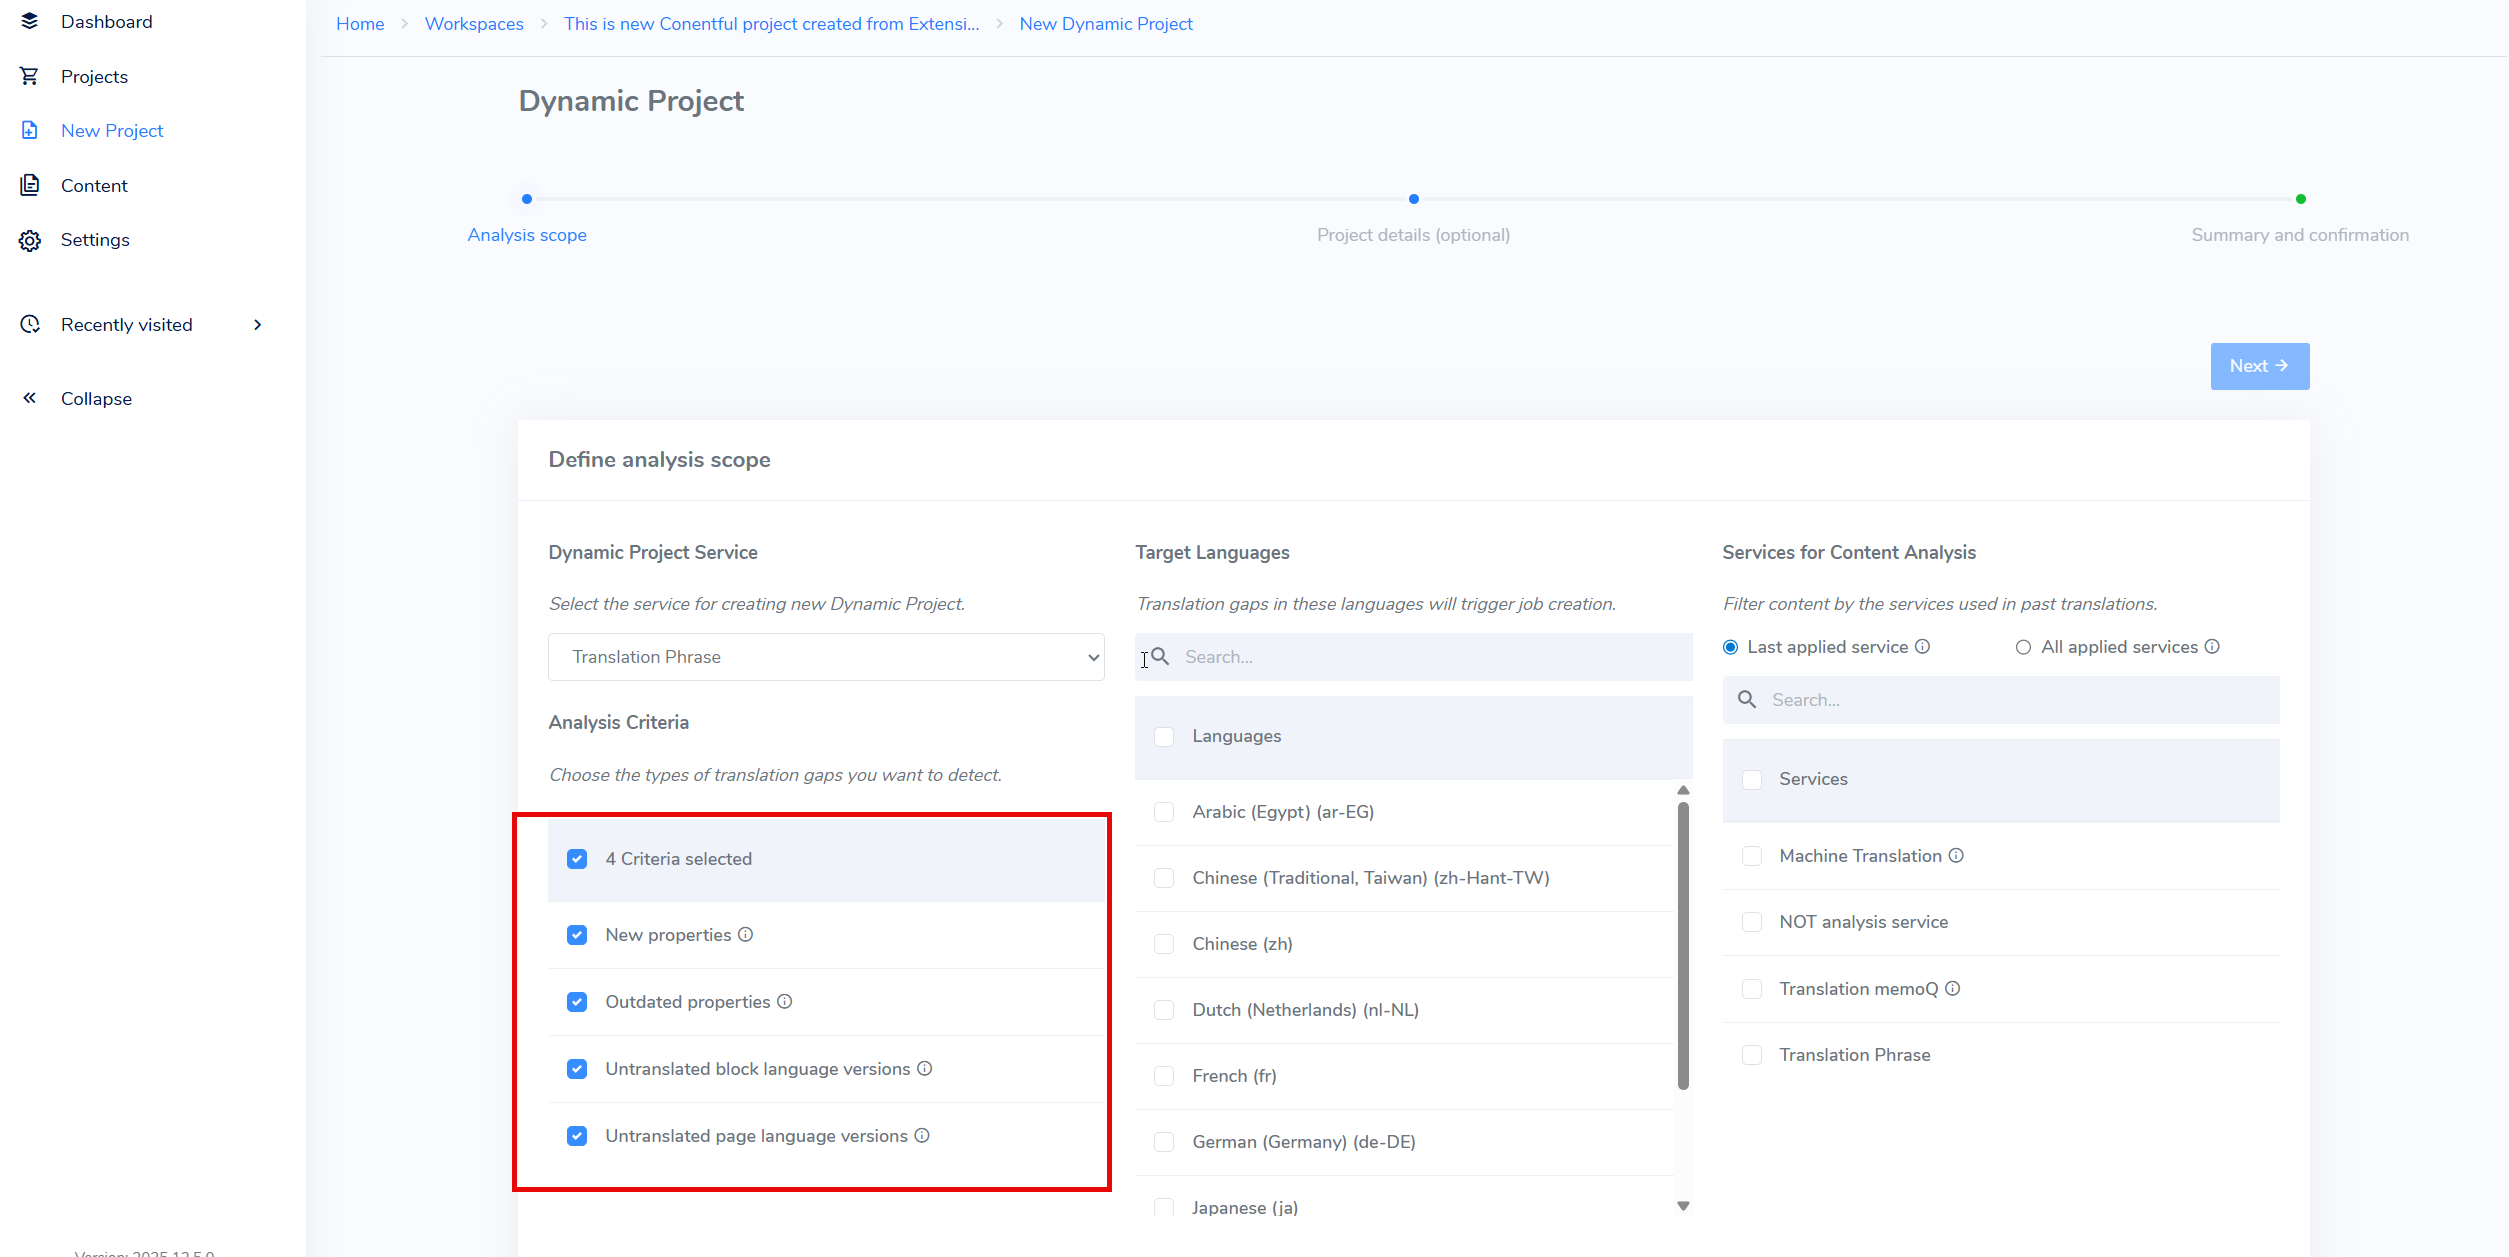Viewport: 2509px width, 1257px height.
Task: Click the Projects cart icon
Action: point(29,76)
